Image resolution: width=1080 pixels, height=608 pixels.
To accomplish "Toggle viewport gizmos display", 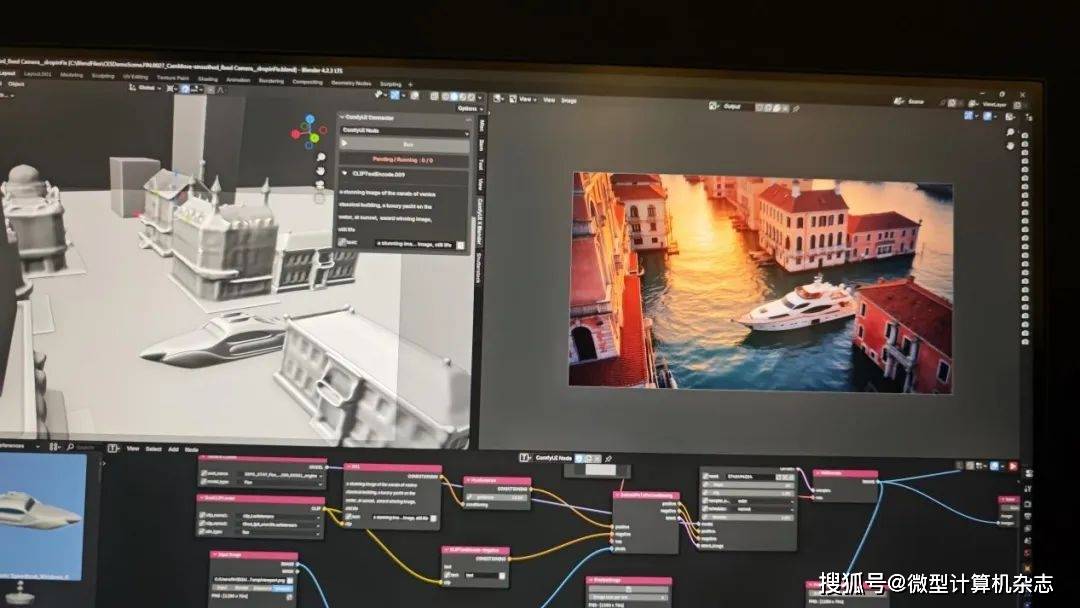I will click(395, 95).
